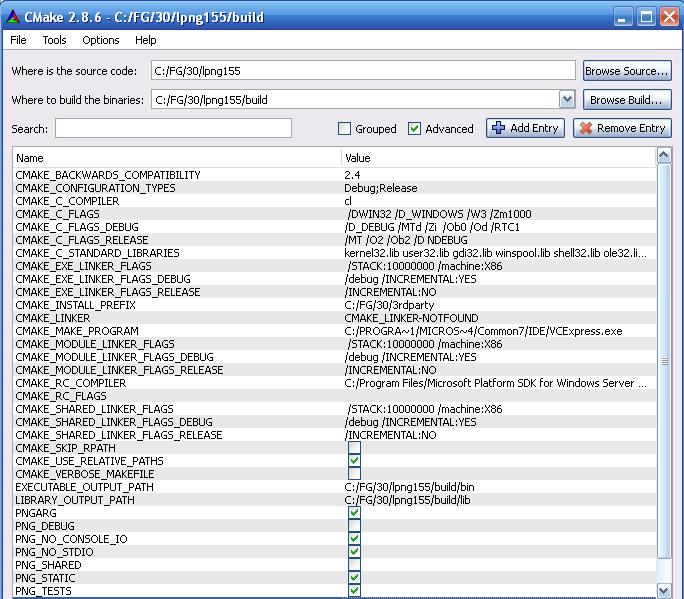Click the kernel32.lib user32.lib value
Viewport: 684px width, 599px height.
click(496, 253)
